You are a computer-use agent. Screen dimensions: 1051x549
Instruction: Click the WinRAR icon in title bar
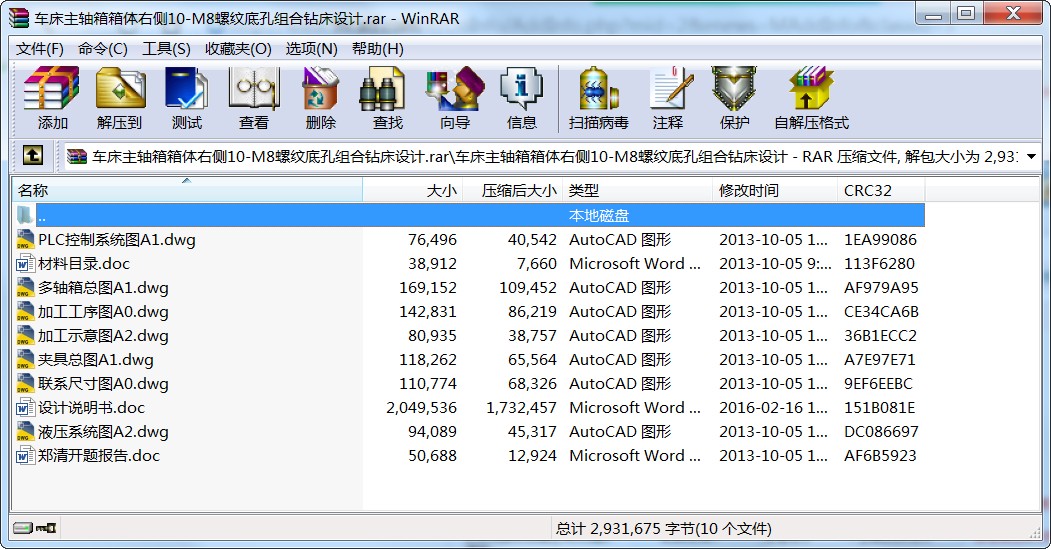click(x=18, y=17)
